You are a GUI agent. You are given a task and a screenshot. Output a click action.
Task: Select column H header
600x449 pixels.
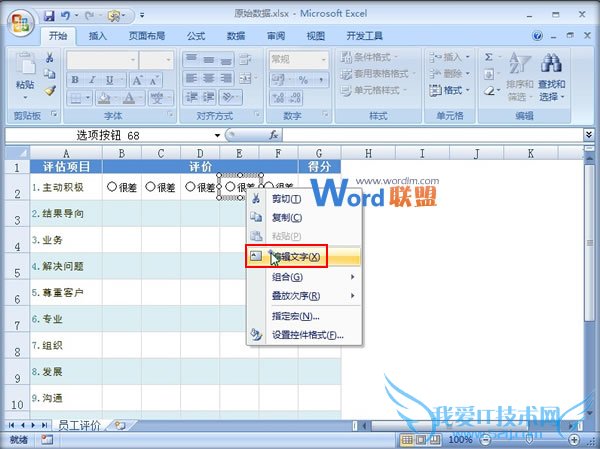[368, 153]
